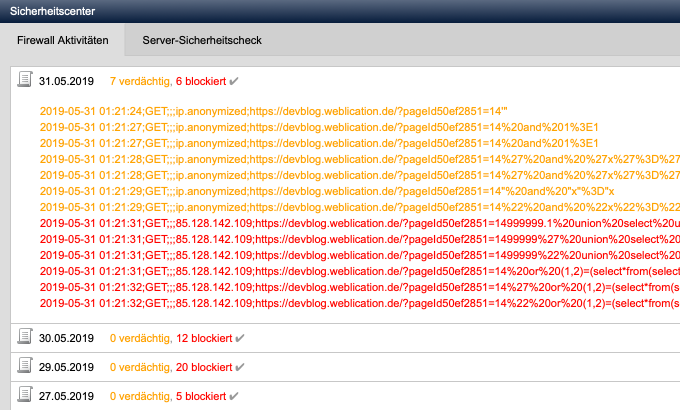Click the '5 blockiert' label
The height and width of the screenshot is (410, 680).
coord(201,396)
